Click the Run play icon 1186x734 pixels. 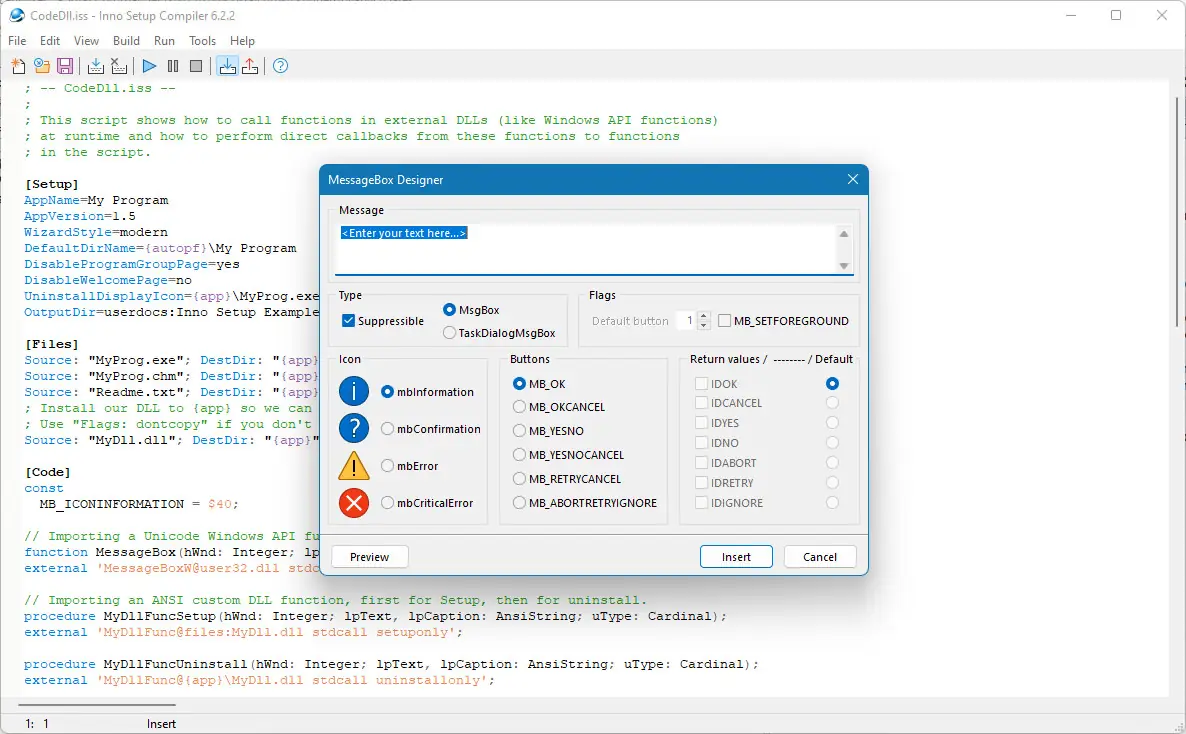[149, 66]
